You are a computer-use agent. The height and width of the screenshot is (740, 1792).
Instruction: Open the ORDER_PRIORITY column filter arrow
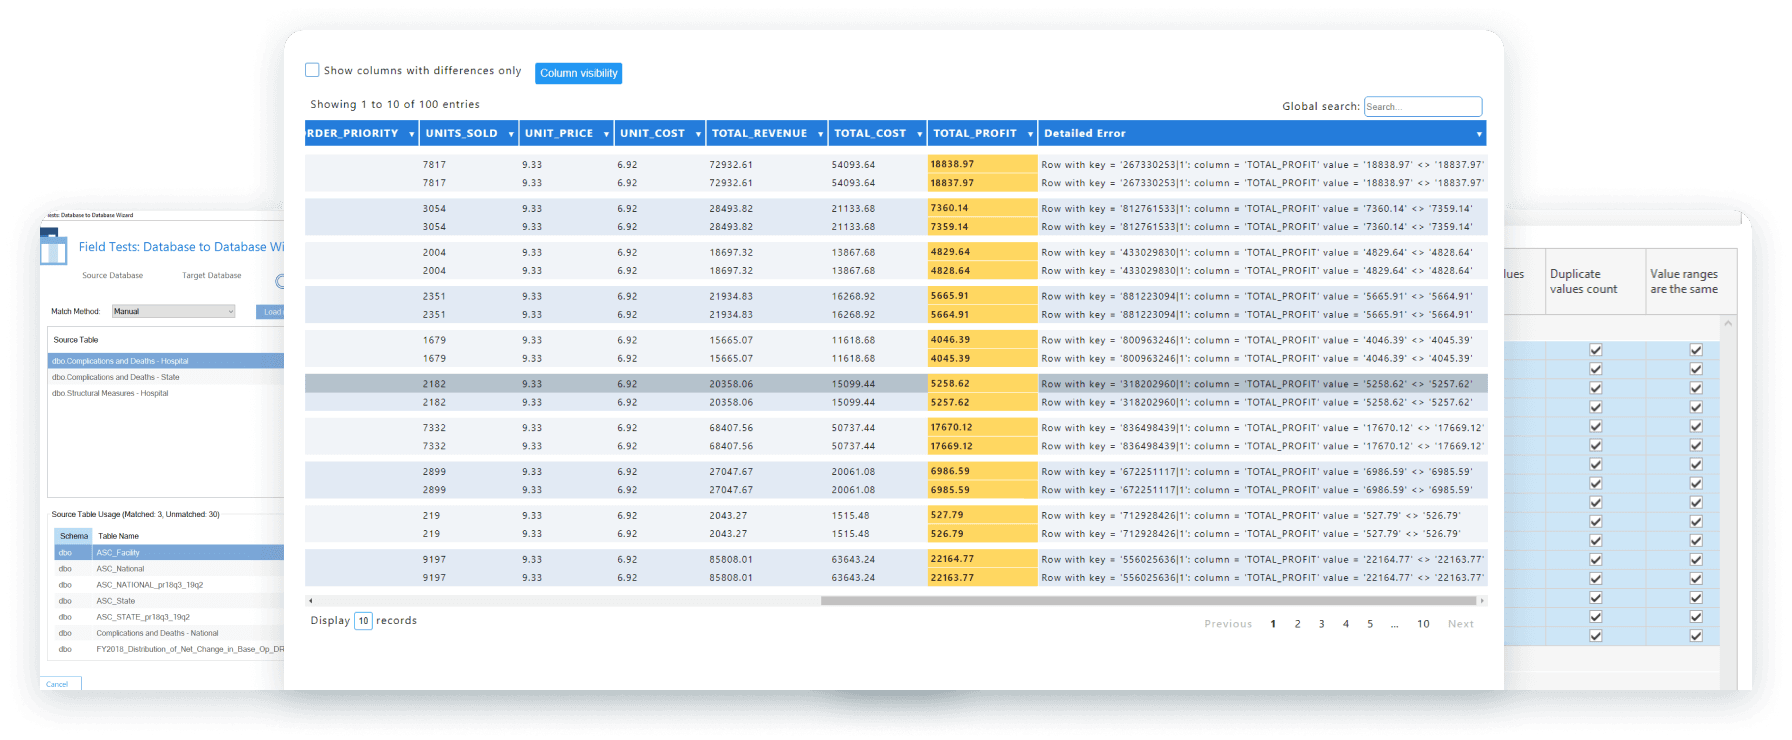[412, 134]
